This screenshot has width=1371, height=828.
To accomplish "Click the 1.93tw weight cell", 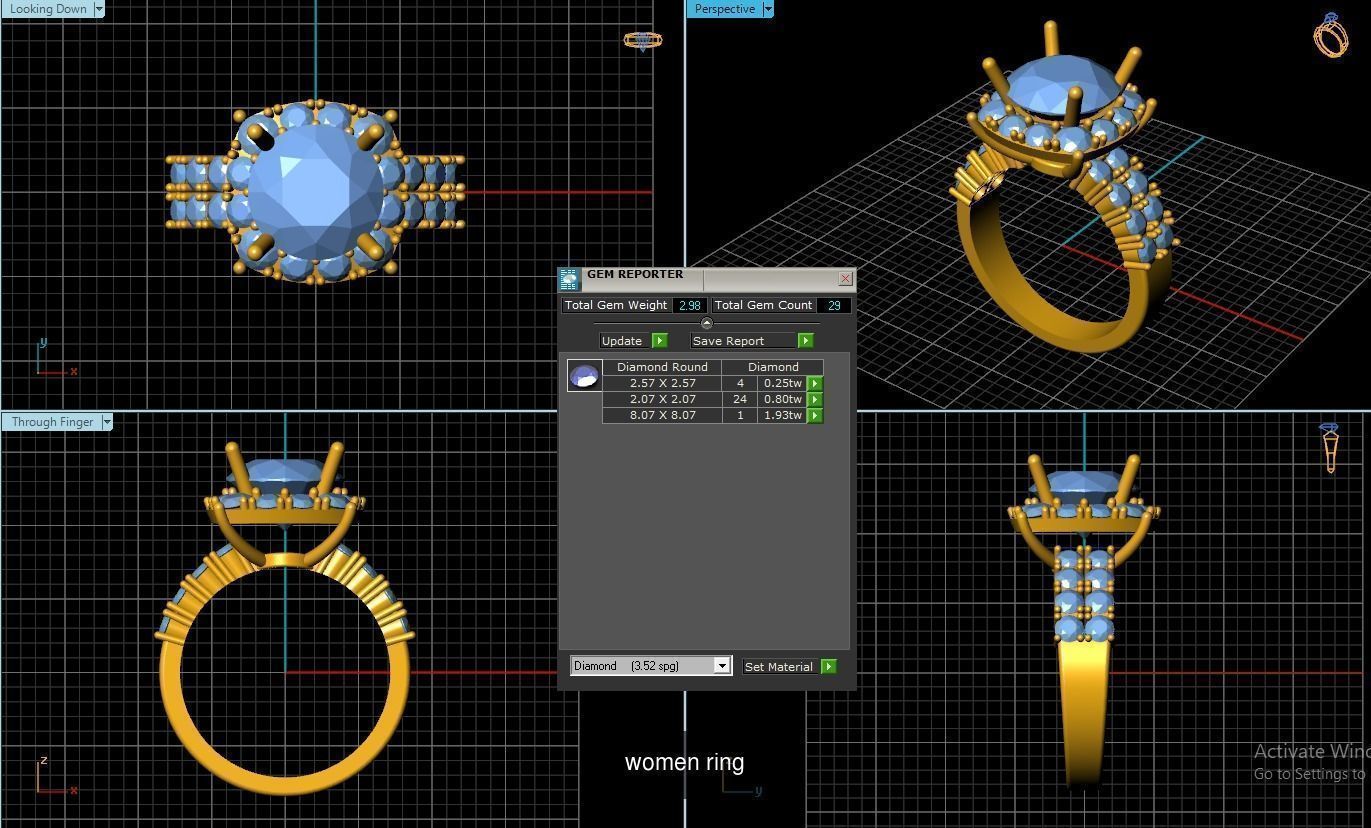I will [x=782, y=415].
